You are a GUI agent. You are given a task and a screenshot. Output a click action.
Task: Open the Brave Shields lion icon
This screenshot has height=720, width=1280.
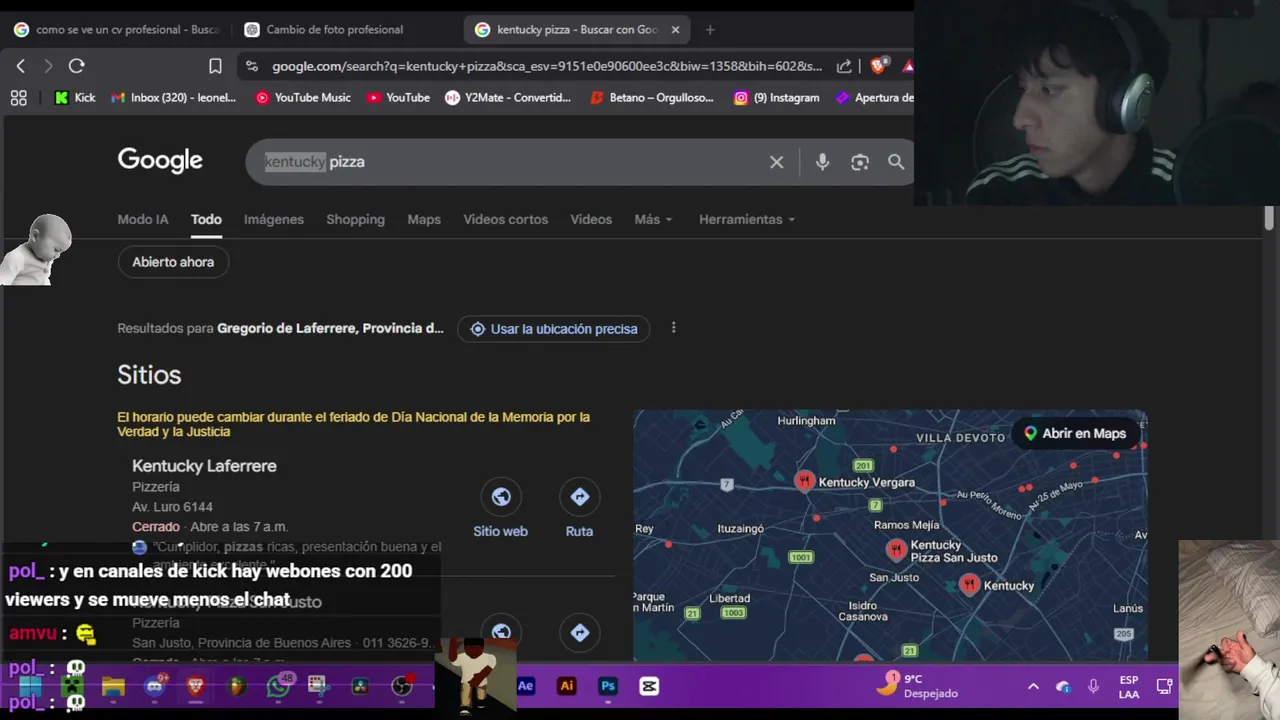[x=878, y=66]
